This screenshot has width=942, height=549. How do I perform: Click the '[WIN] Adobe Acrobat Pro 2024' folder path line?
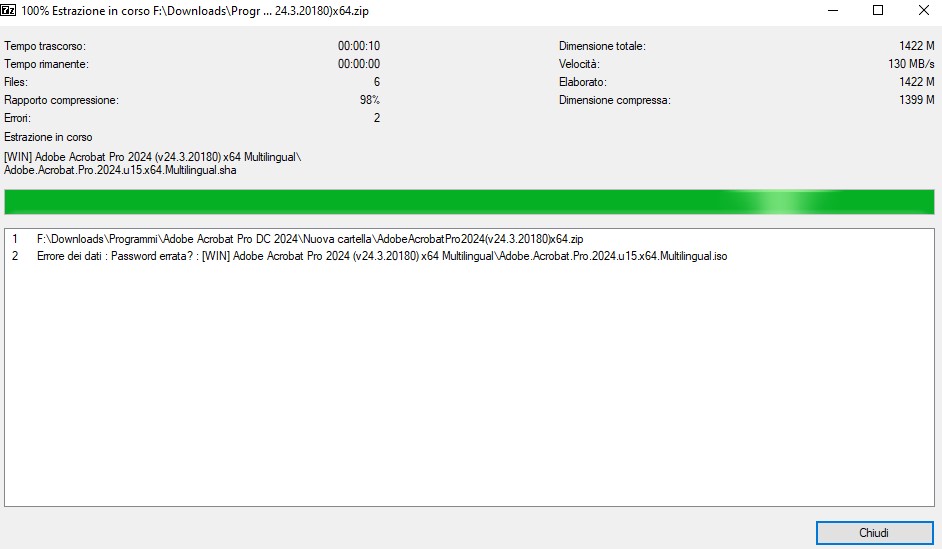153,157
